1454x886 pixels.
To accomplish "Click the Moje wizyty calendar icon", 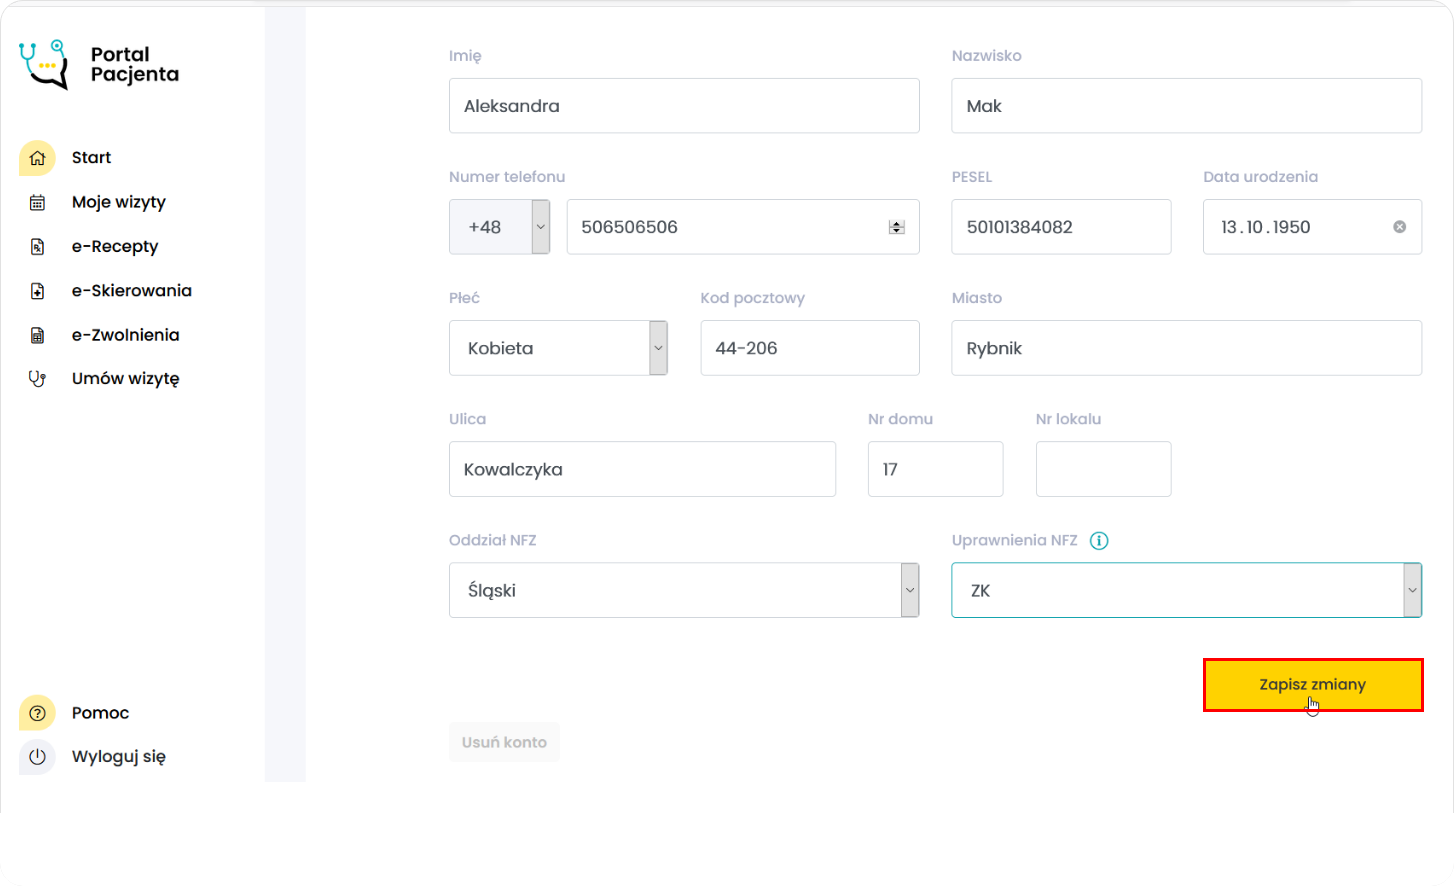I will click(x=37, y=202).
